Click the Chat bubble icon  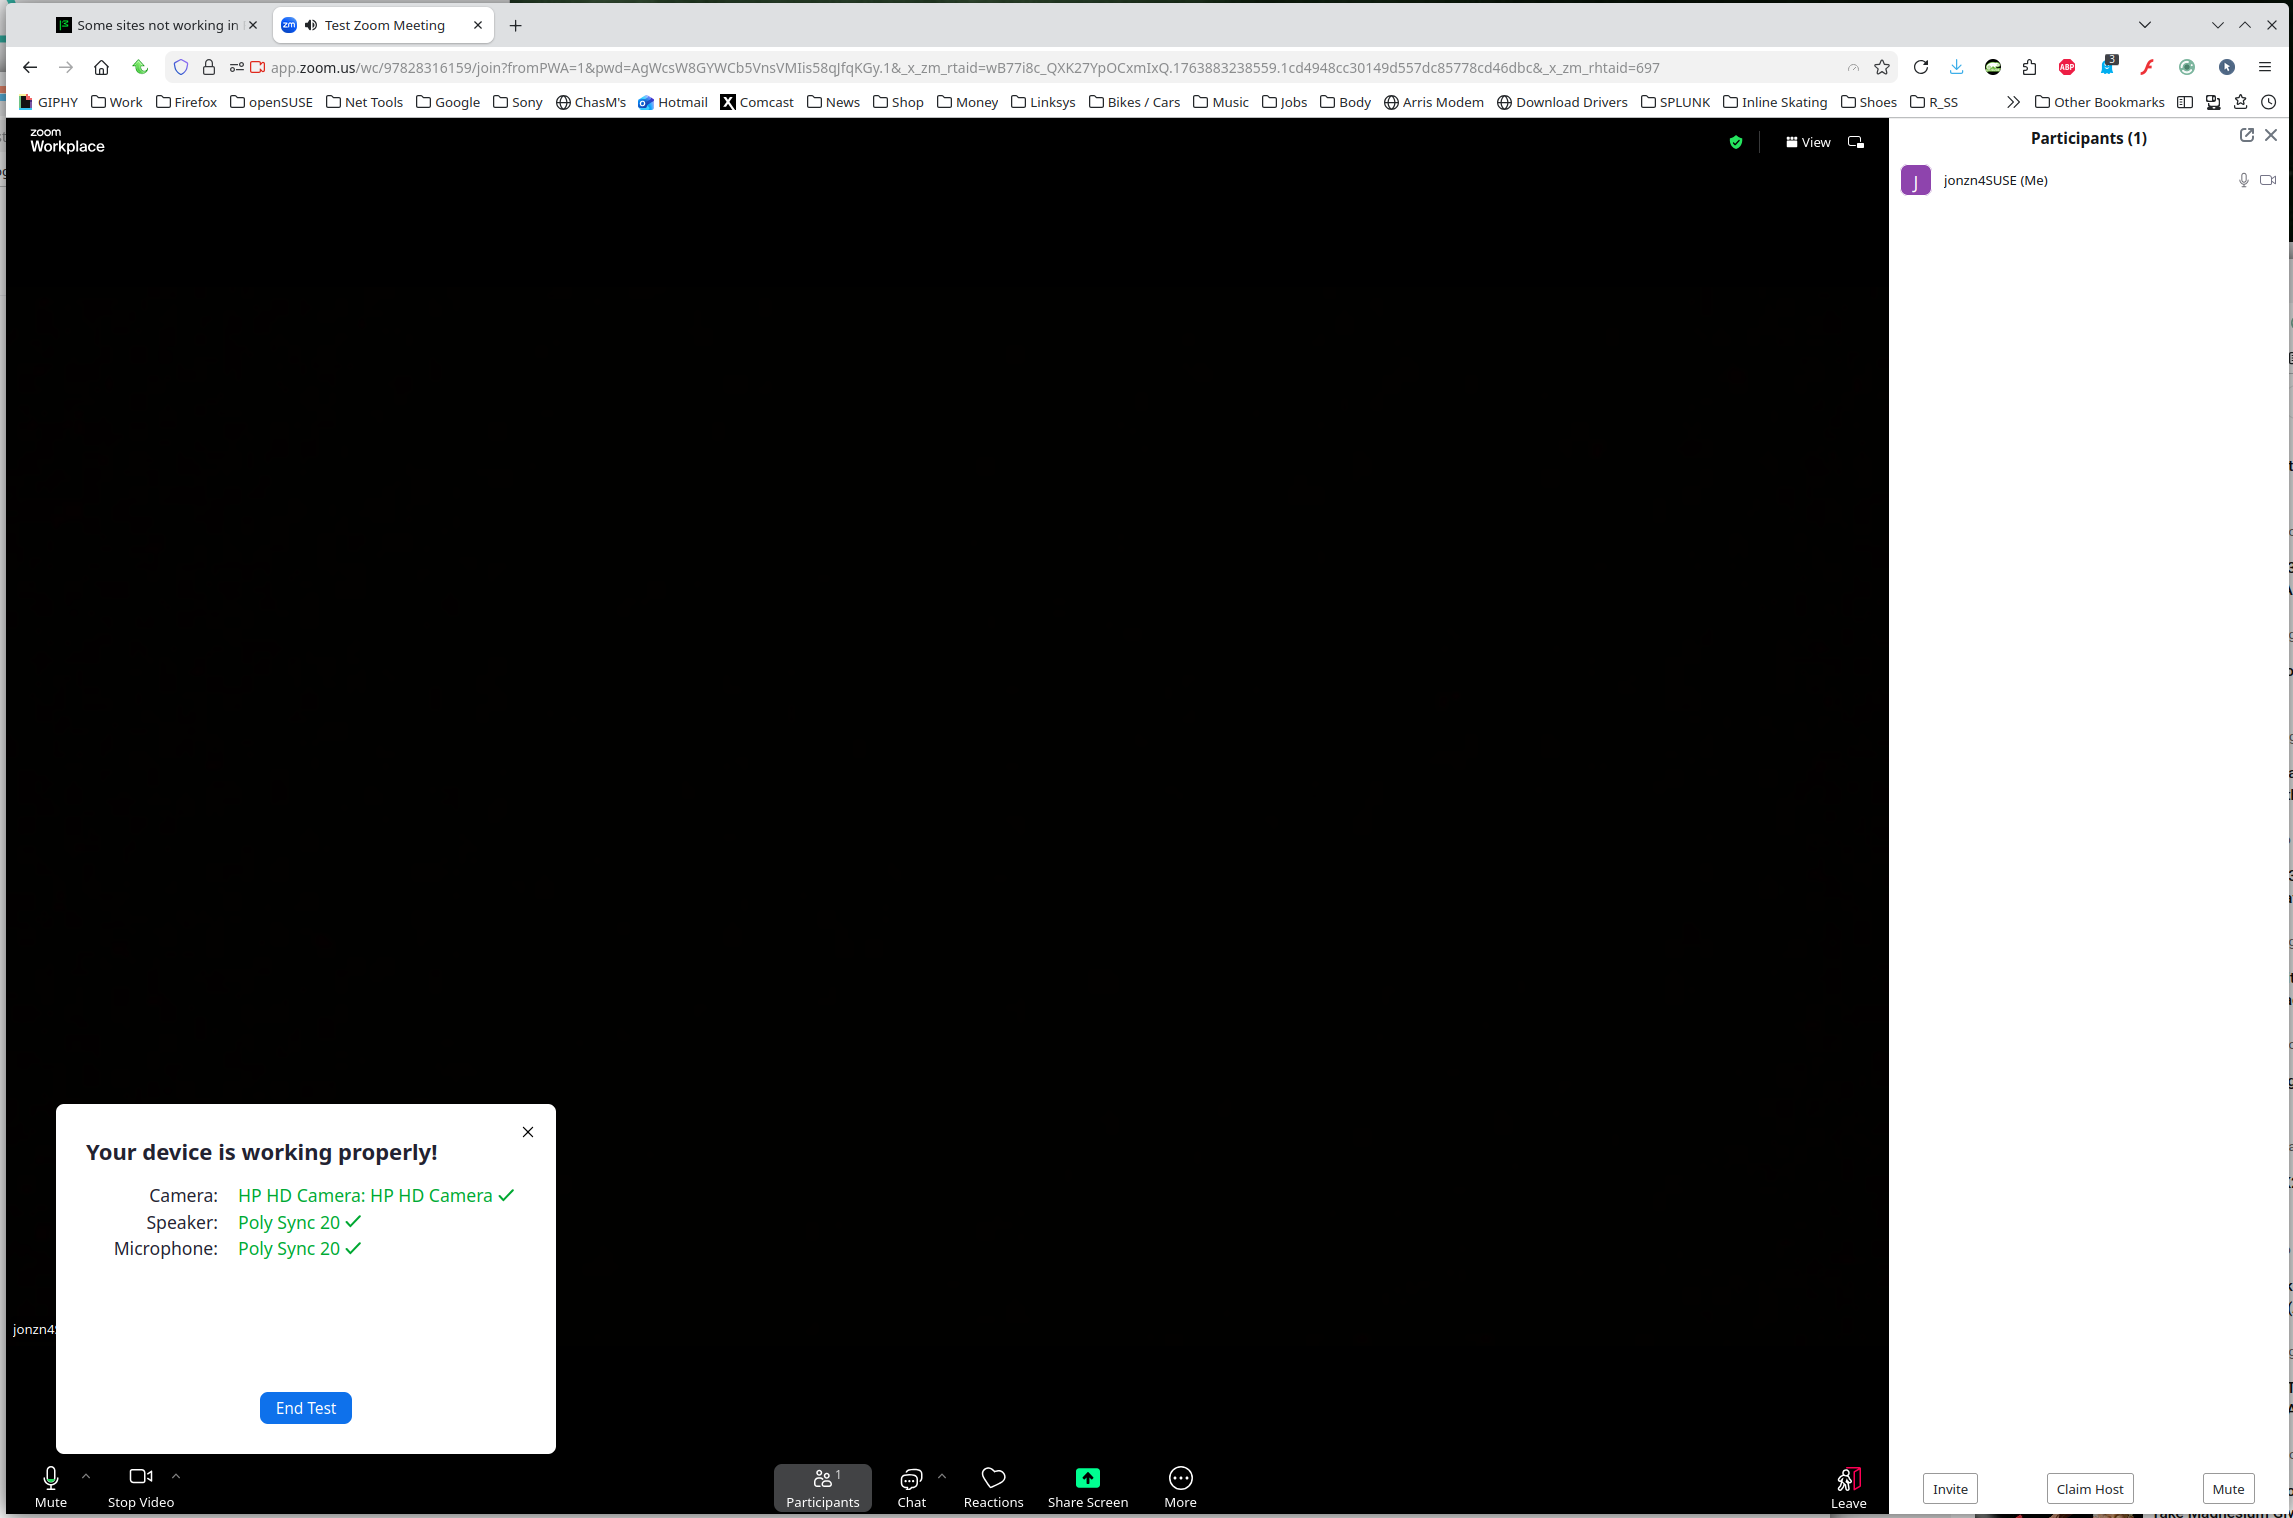tap(910, 1478)
